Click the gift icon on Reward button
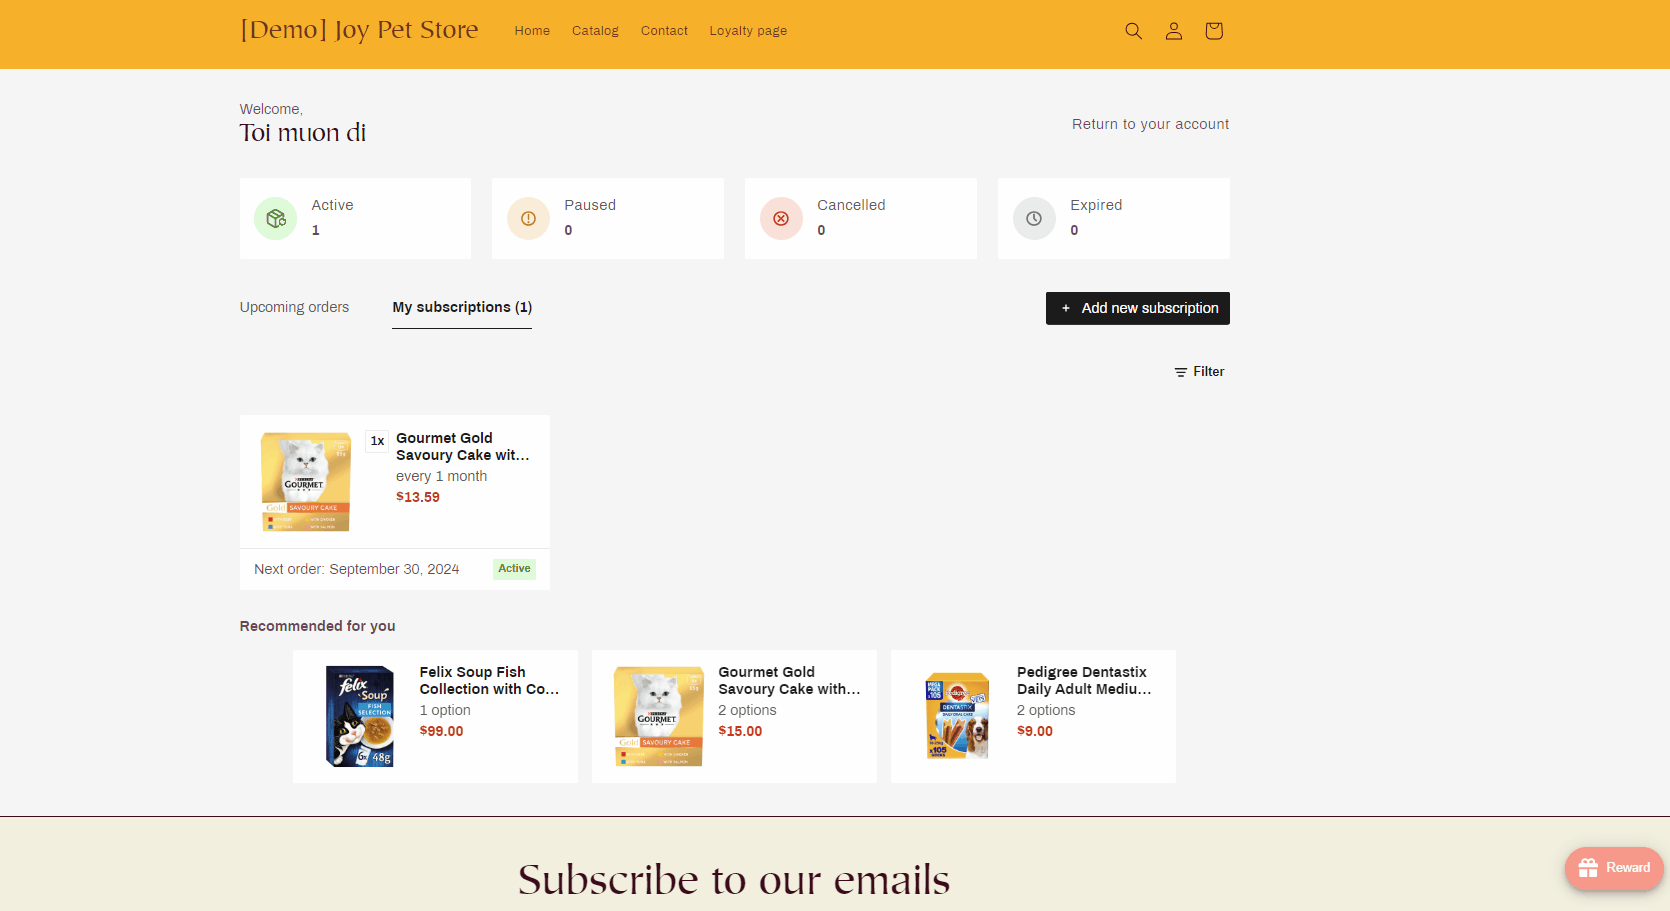The height and width of the screenshot is (911, 1670). 1588,868
